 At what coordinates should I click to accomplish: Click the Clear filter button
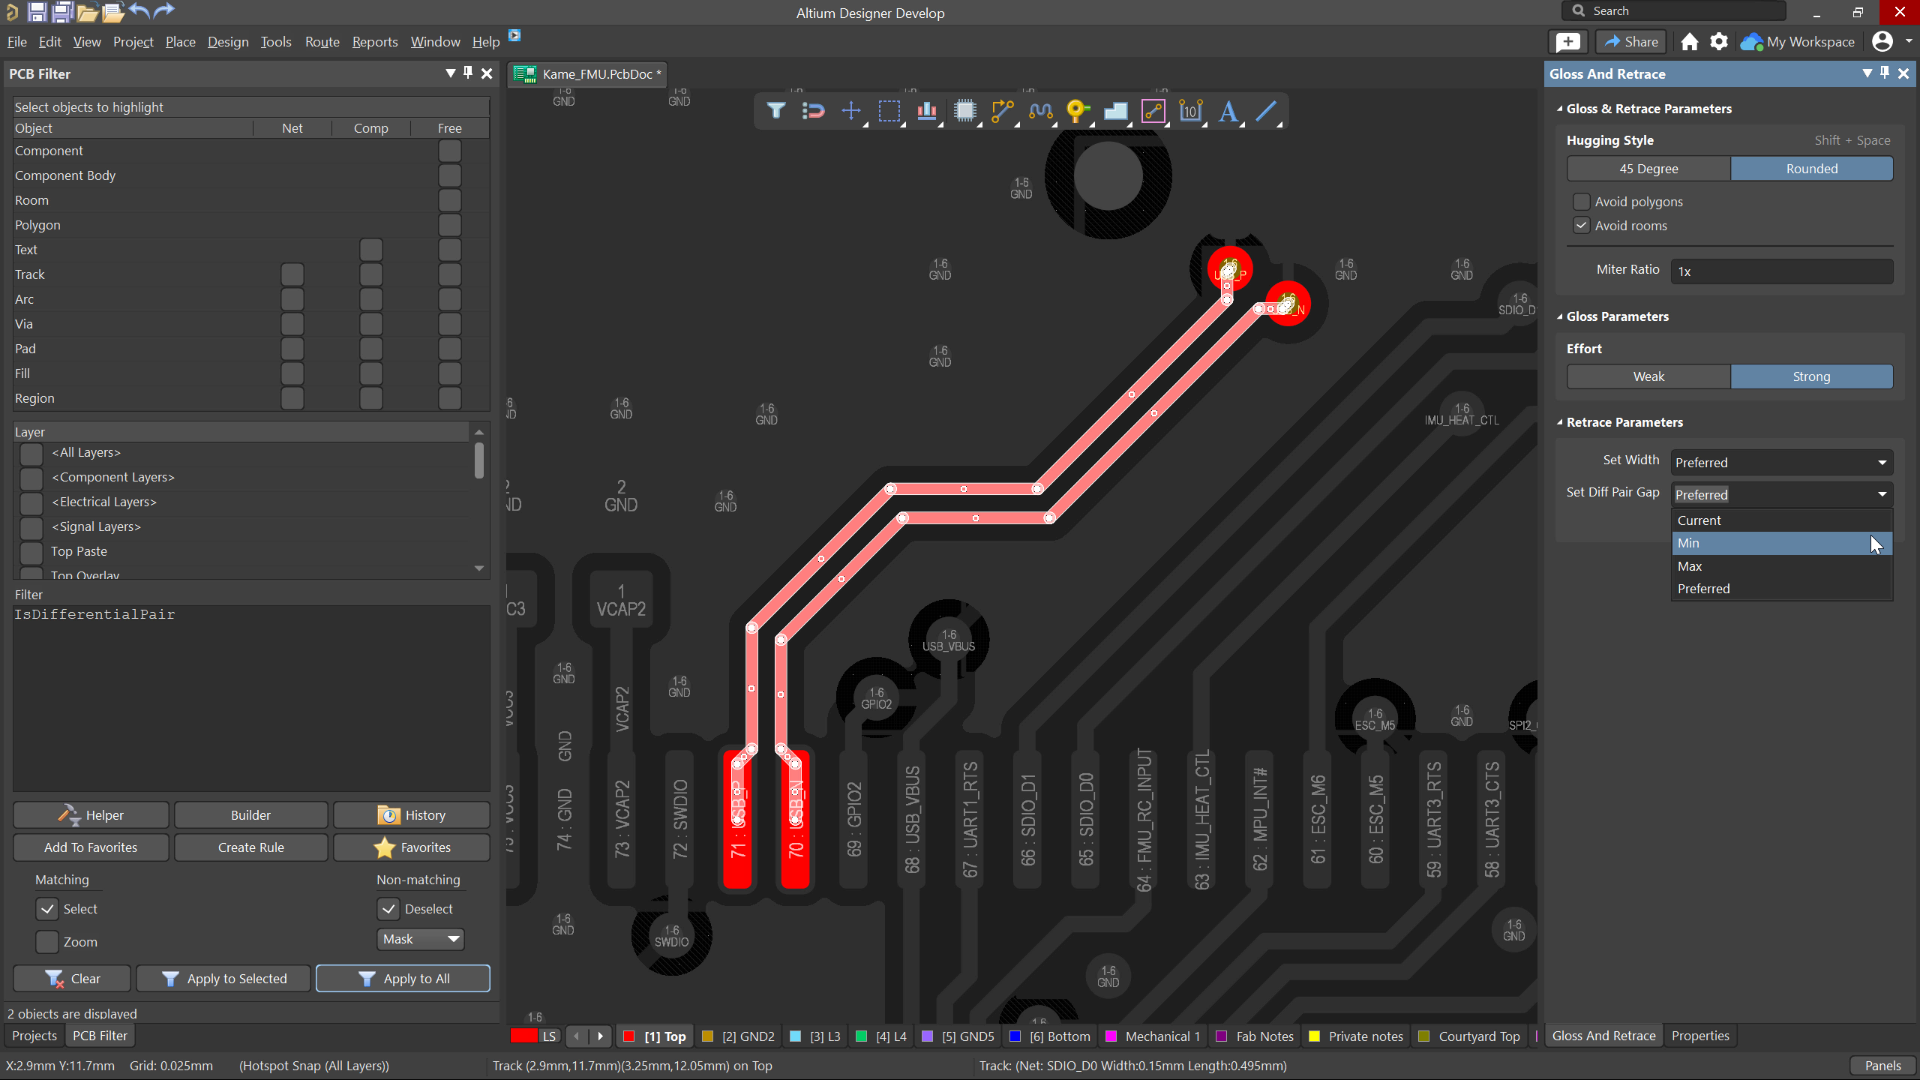click(x=72, y=979)
